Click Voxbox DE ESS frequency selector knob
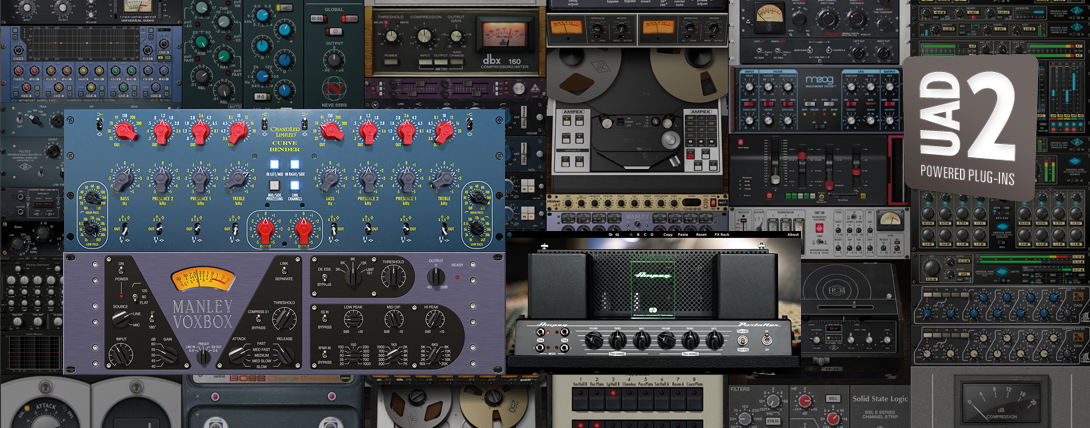Viewport: 1090px width, 428px height. 352,277
